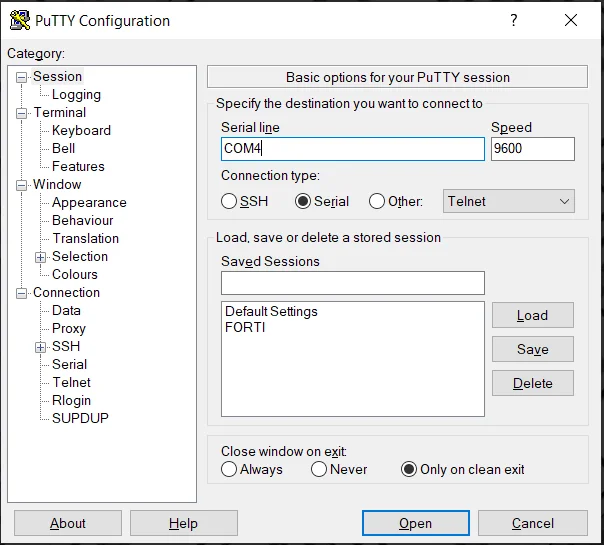Open Data settings category

[x=66, y=310]
